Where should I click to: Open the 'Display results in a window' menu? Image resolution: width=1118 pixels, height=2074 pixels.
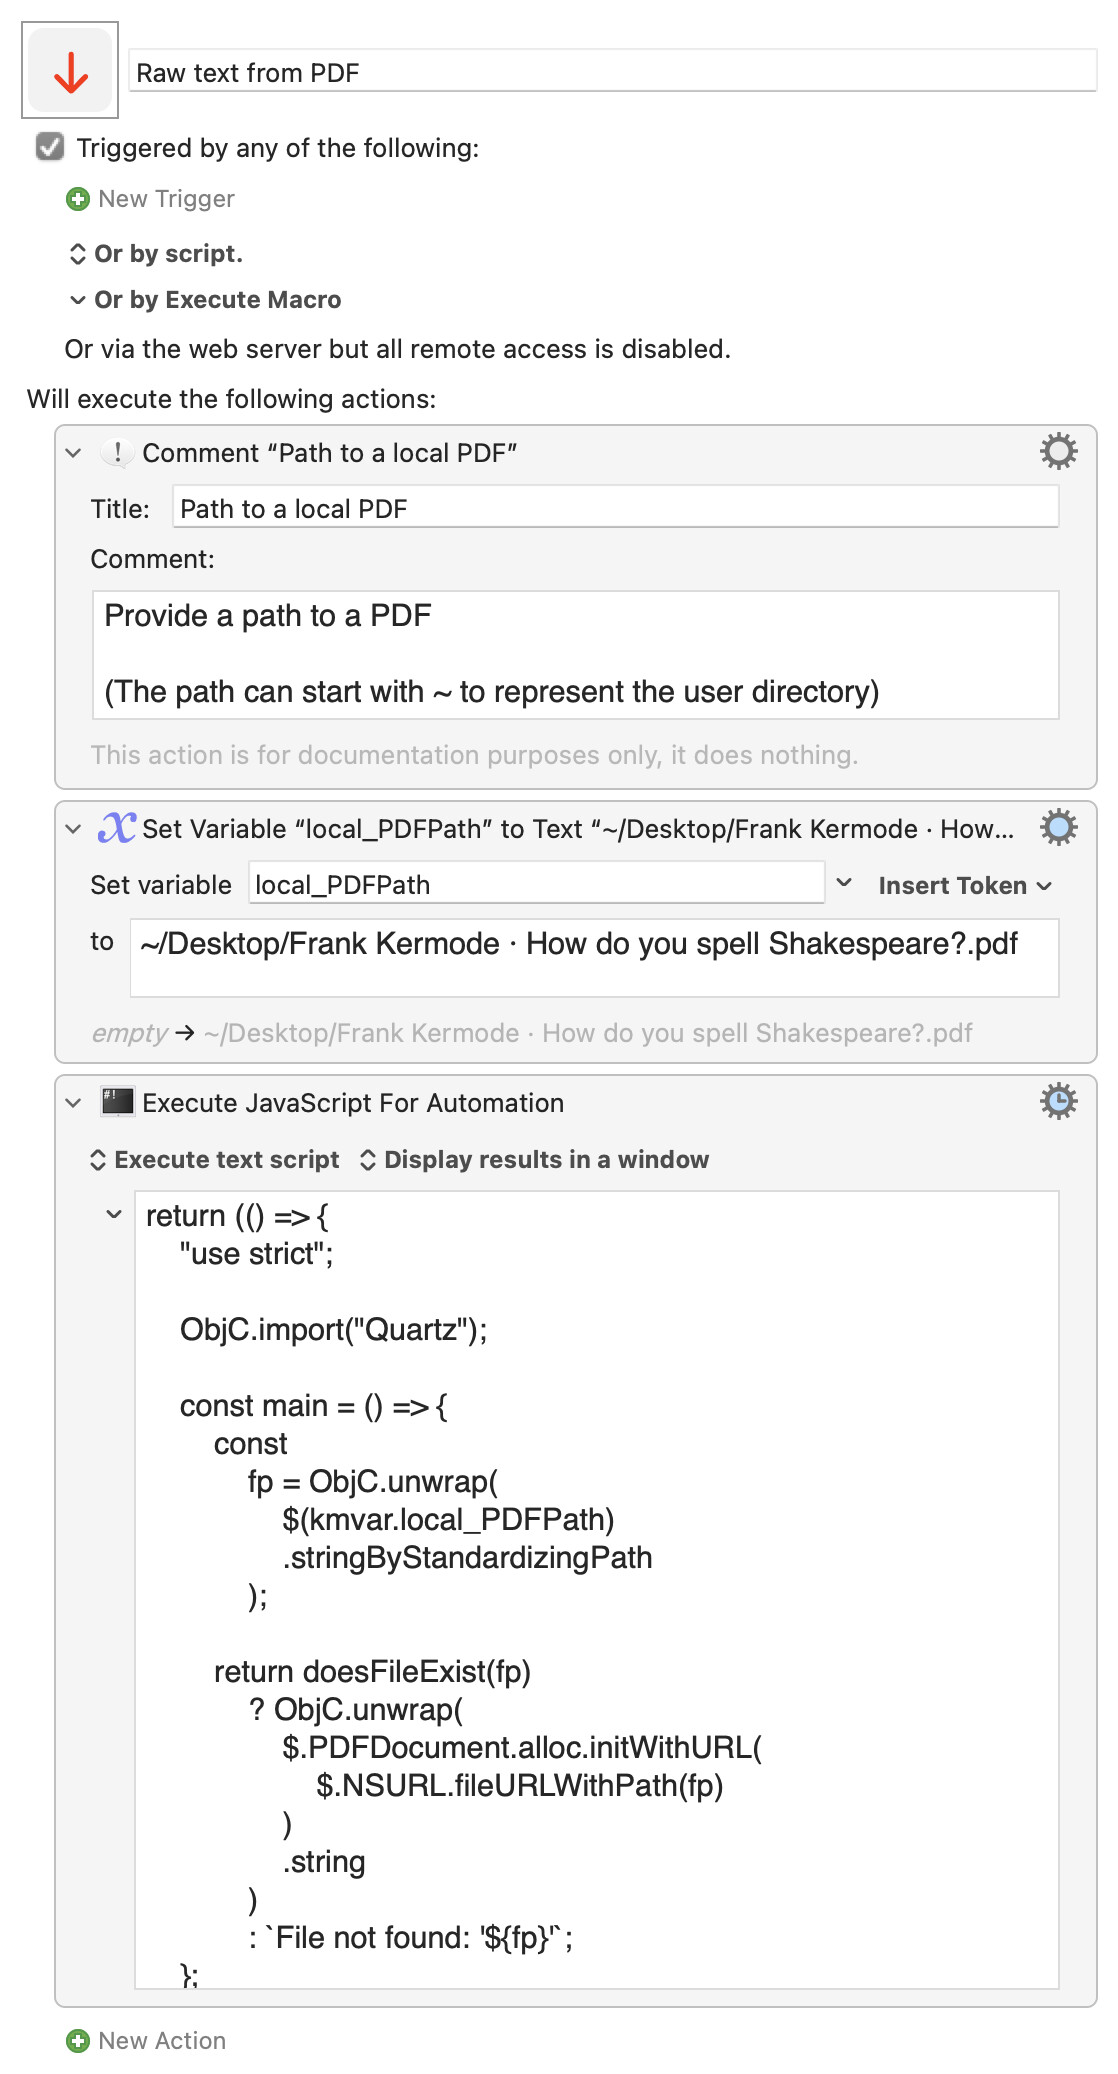coord(534,1160)
